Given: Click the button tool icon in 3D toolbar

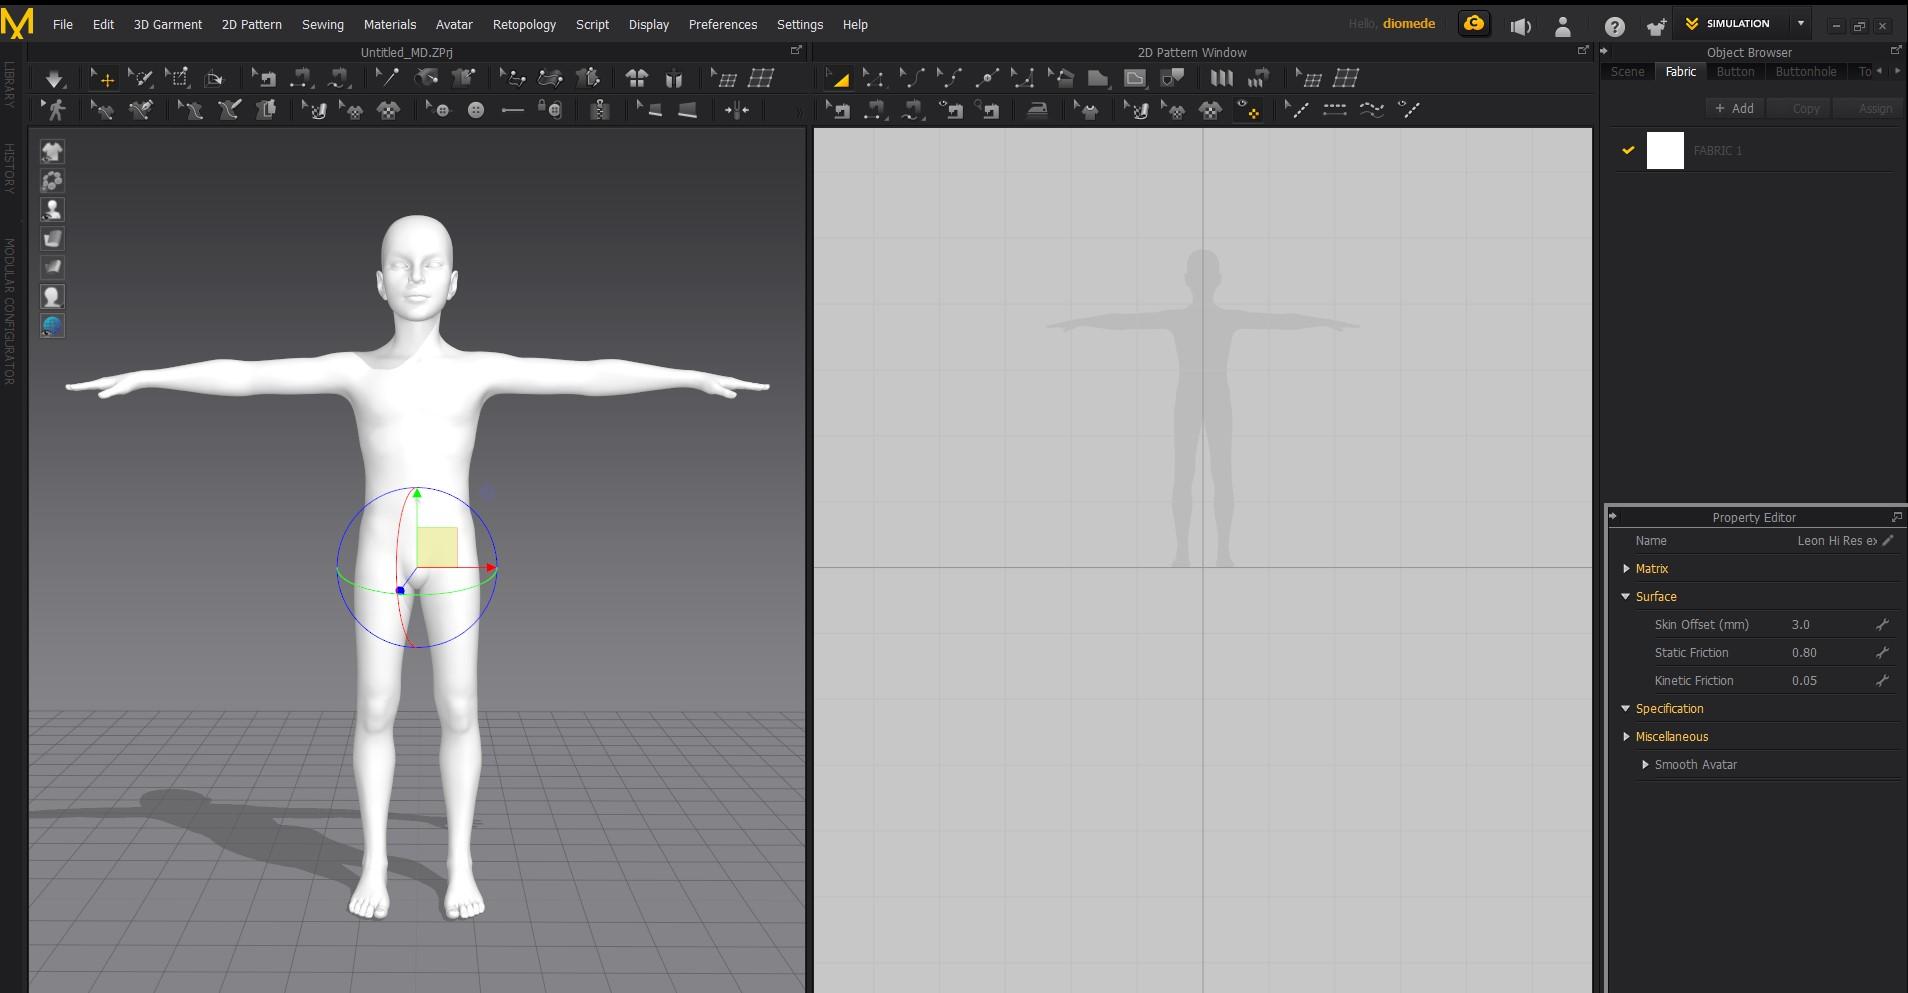Looking at the screenshot, I should [476, 110].
